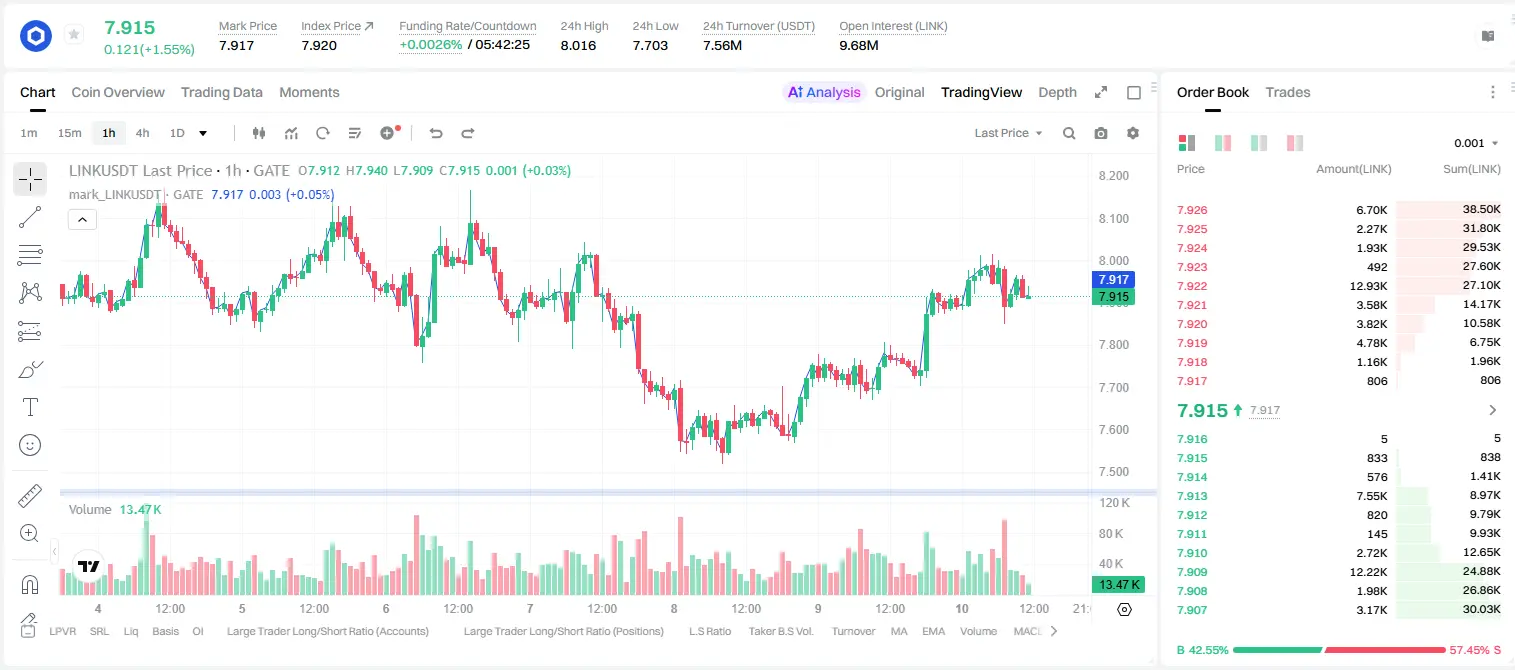Add LINK to favorites with star

coord(74,35)
